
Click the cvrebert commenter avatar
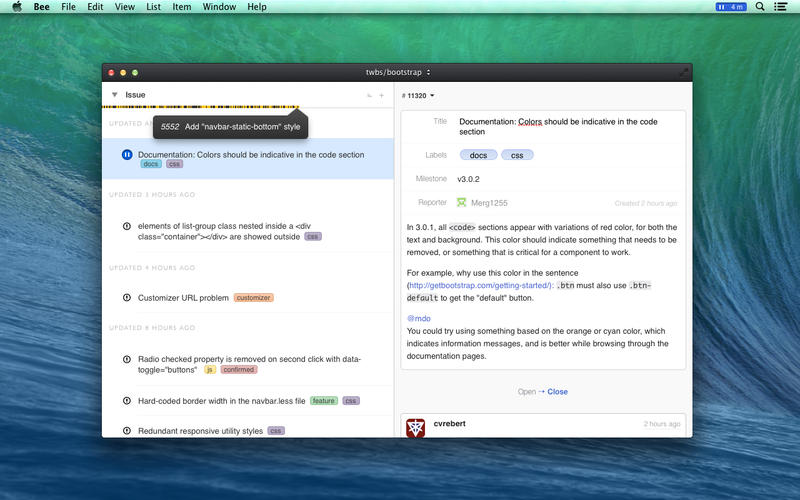[416, 427]
